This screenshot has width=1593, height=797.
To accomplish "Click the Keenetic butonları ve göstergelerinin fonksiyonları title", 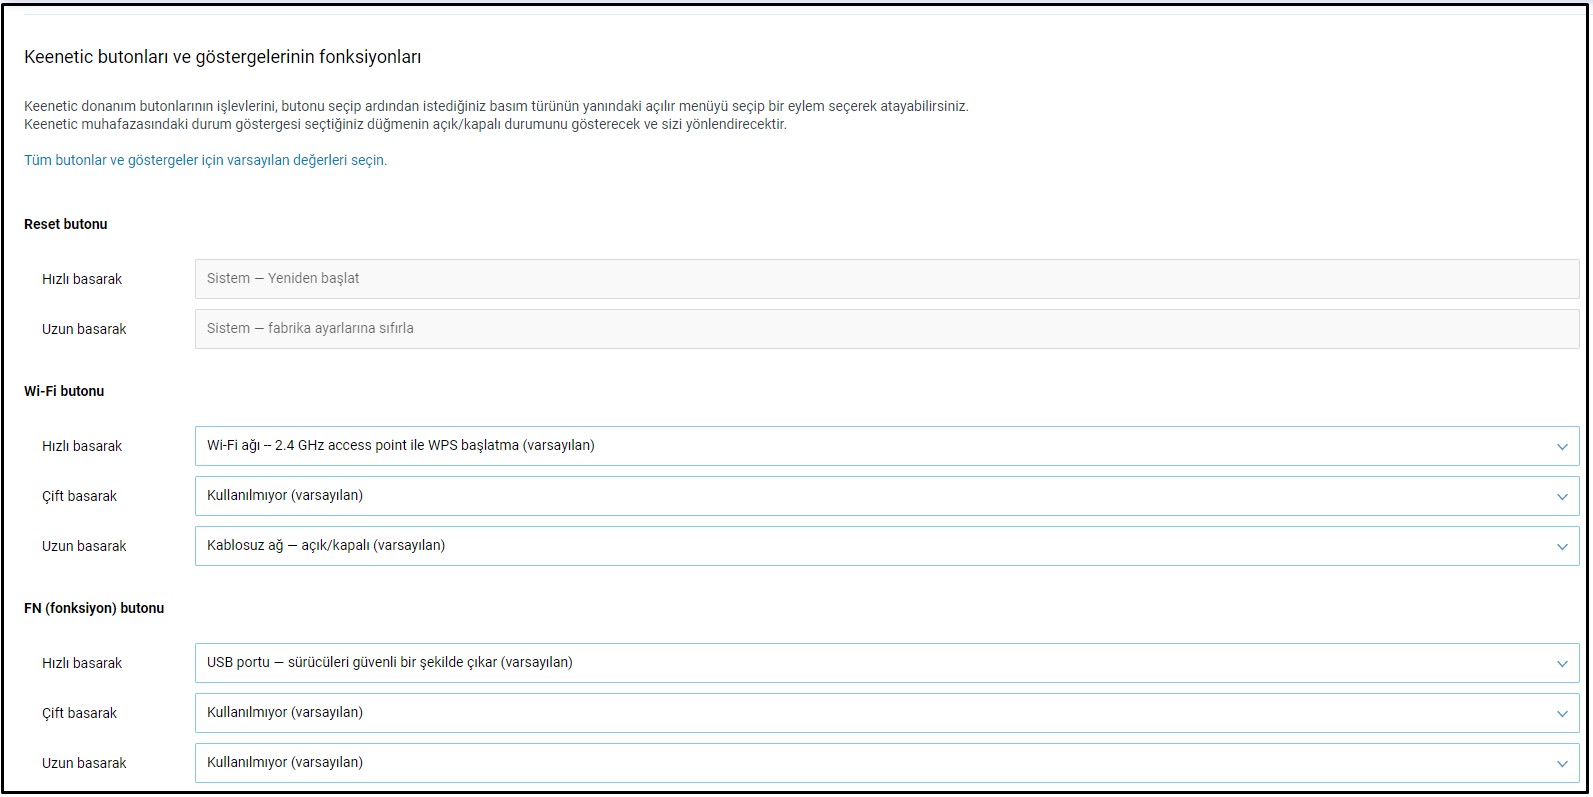I will pyautogui.click(x=222, y=57).
